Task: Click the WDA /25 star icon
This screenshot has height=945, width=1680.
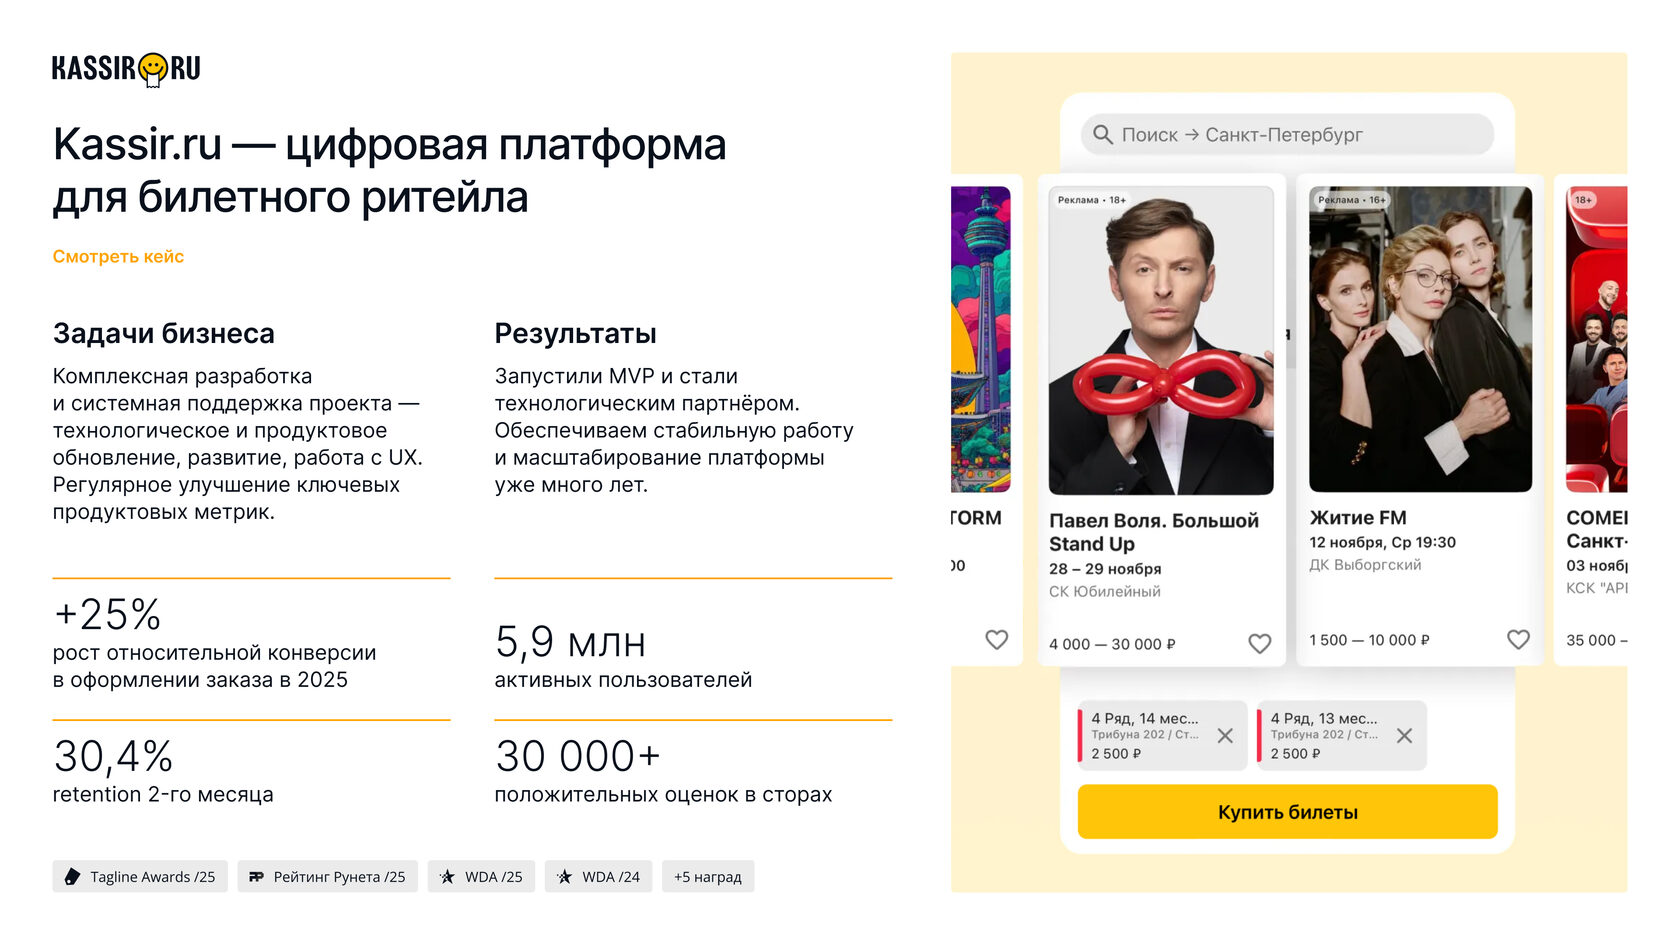Action: 447,877
